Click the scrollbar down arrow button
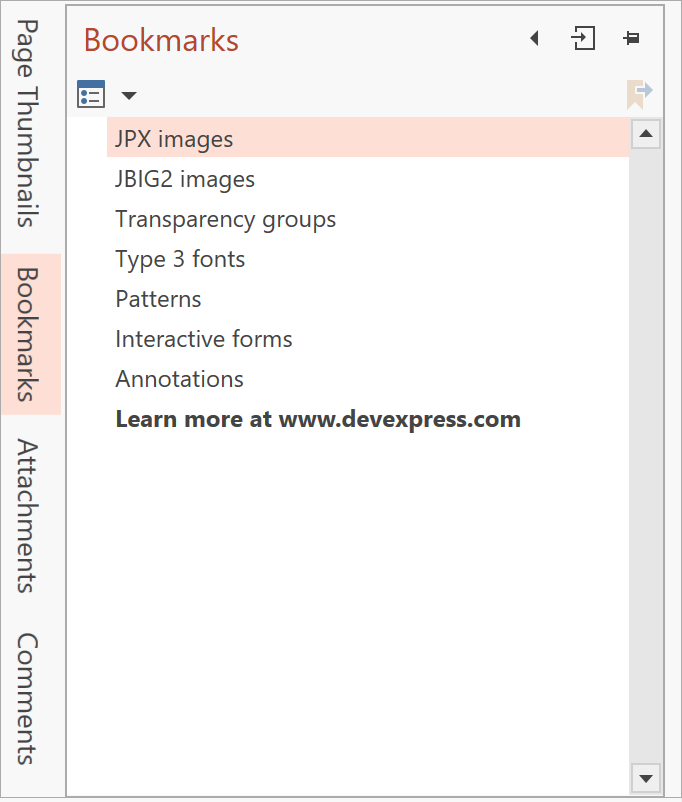This screenshot has height=802, width=682. [x=646, y=777]
